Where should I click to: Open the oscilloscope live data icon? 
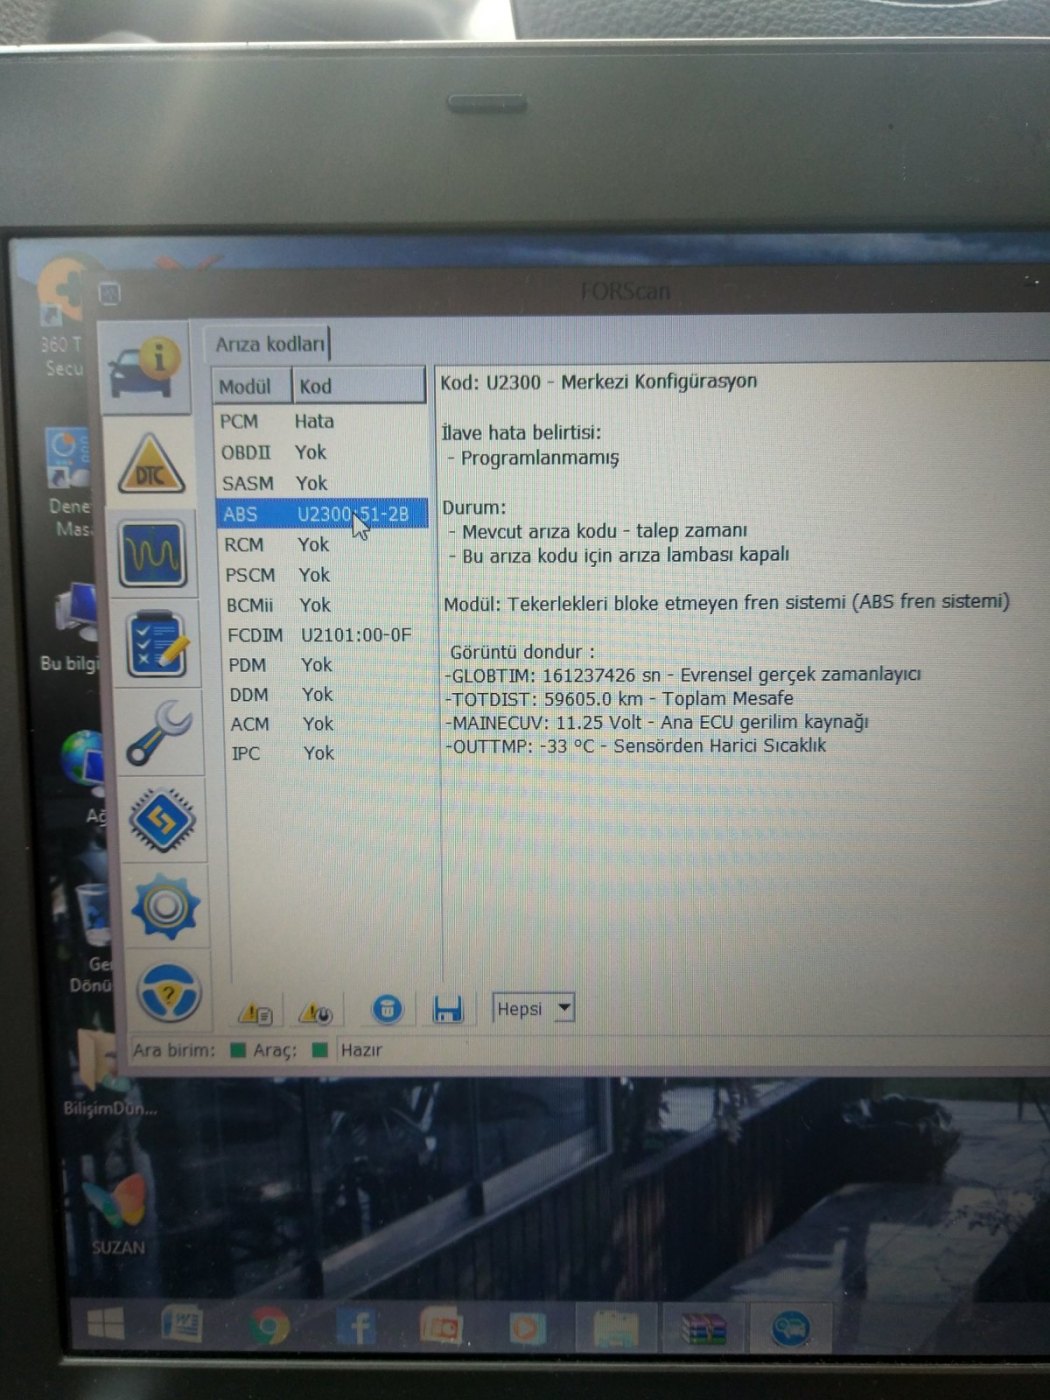[x=152, y=553]
